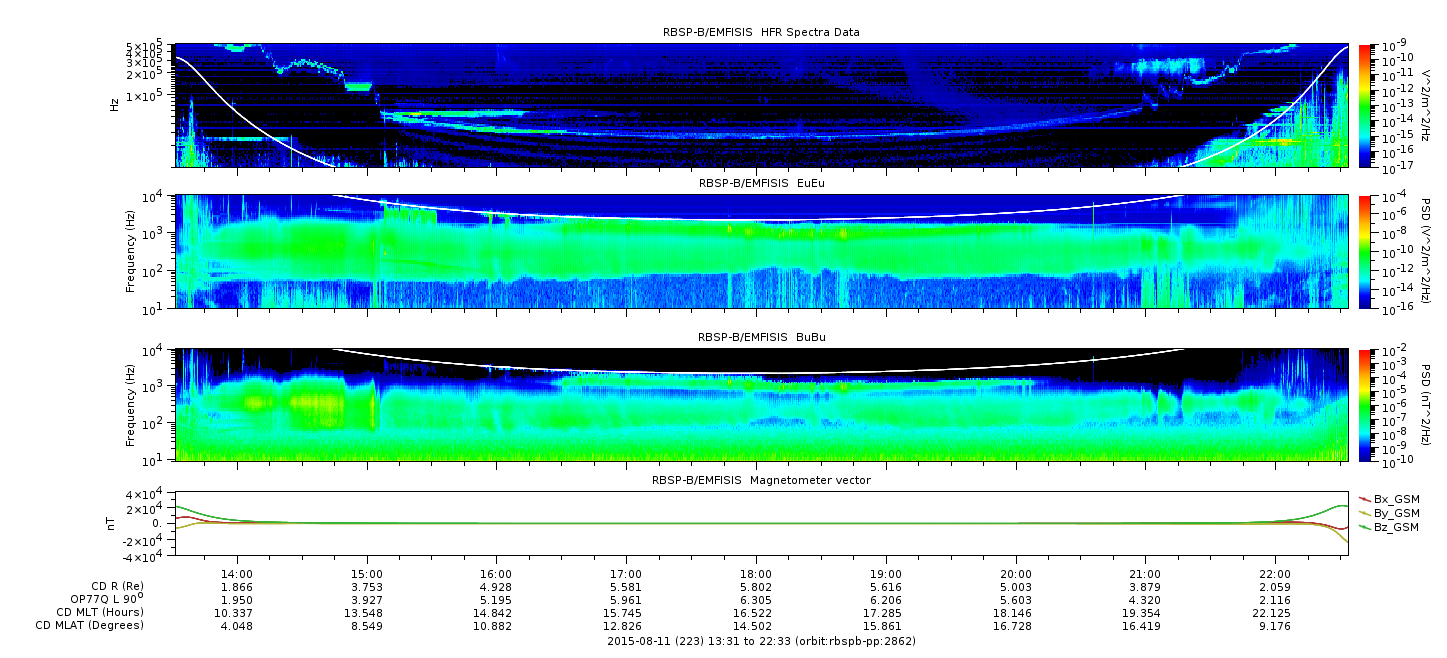The image size is (1447, 658).
Task: Click the CD MLAT (Degrees) row label
Action: (94, 625)
